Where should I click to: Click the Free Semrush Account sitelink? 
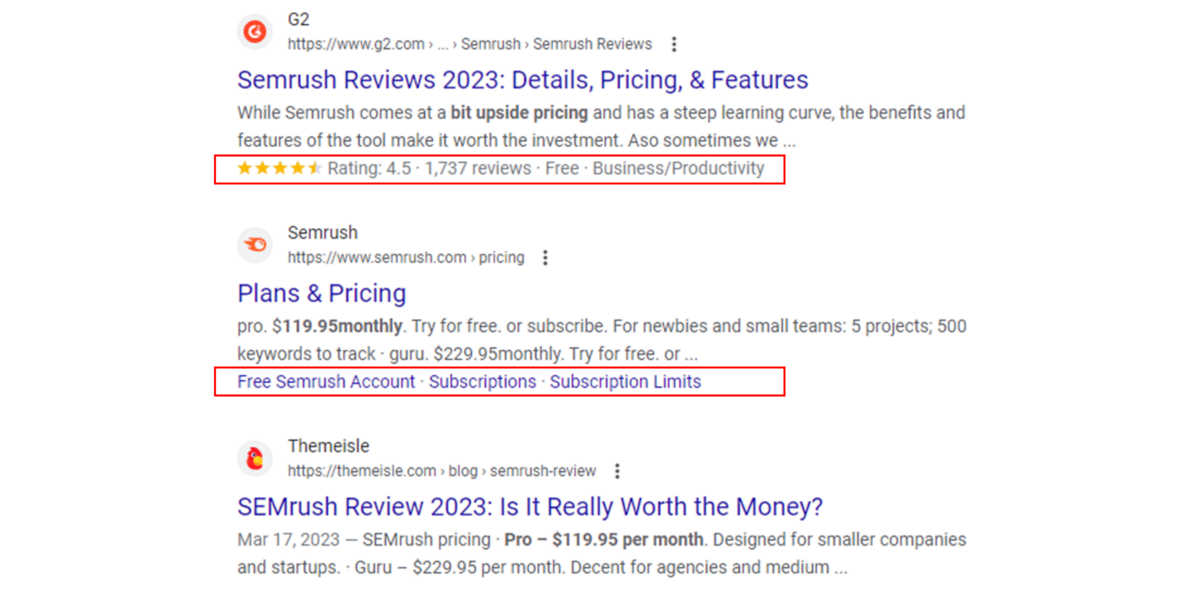[324, 381]
